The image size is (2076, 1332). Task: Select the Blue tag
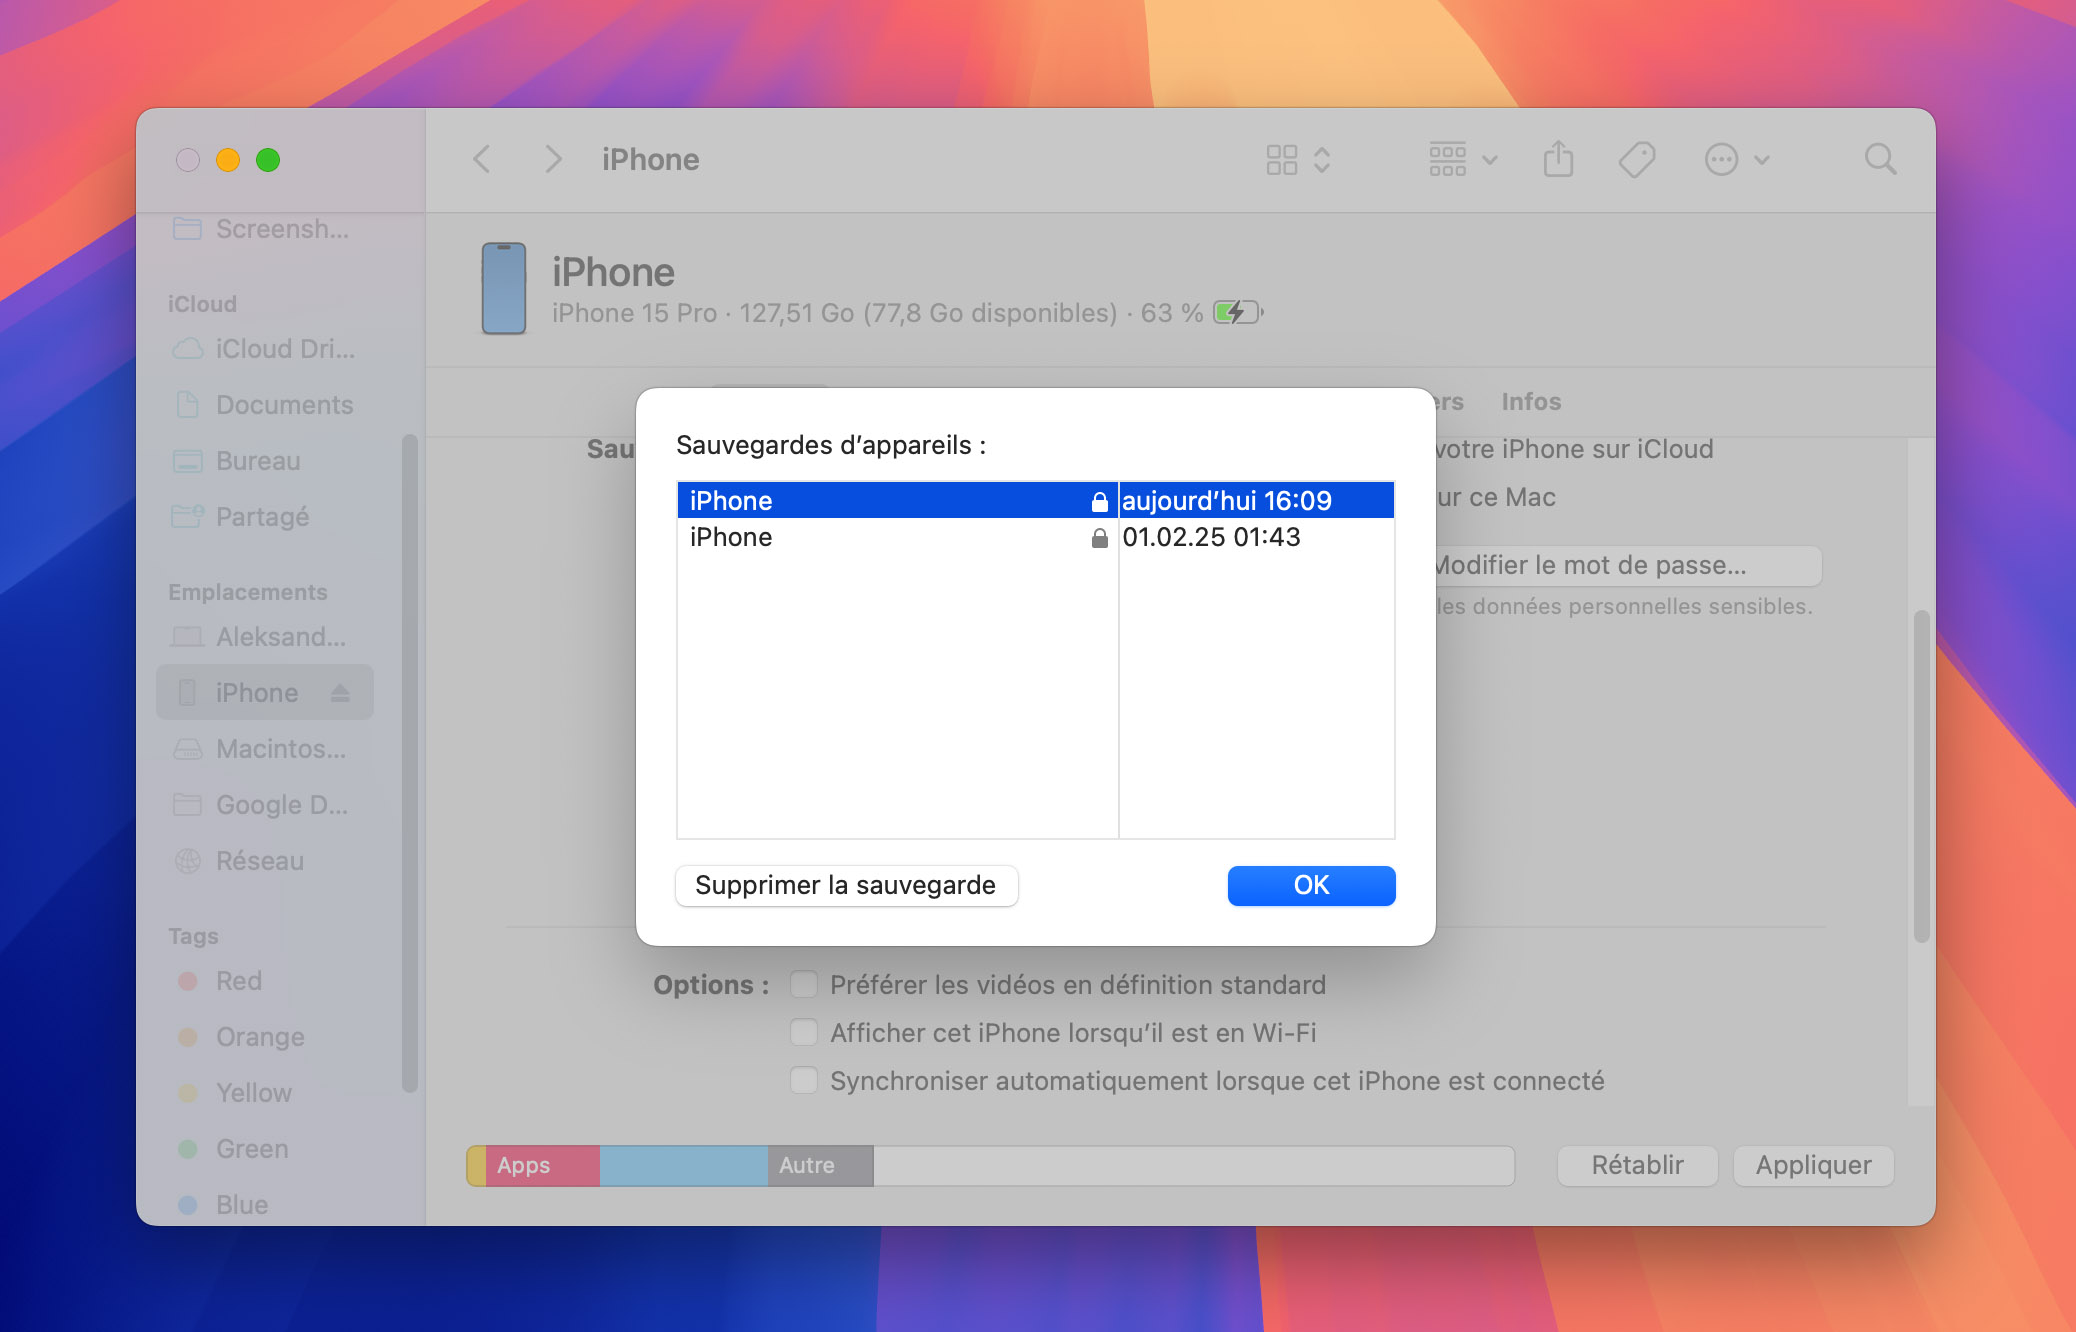click(x=265, y=1205)
